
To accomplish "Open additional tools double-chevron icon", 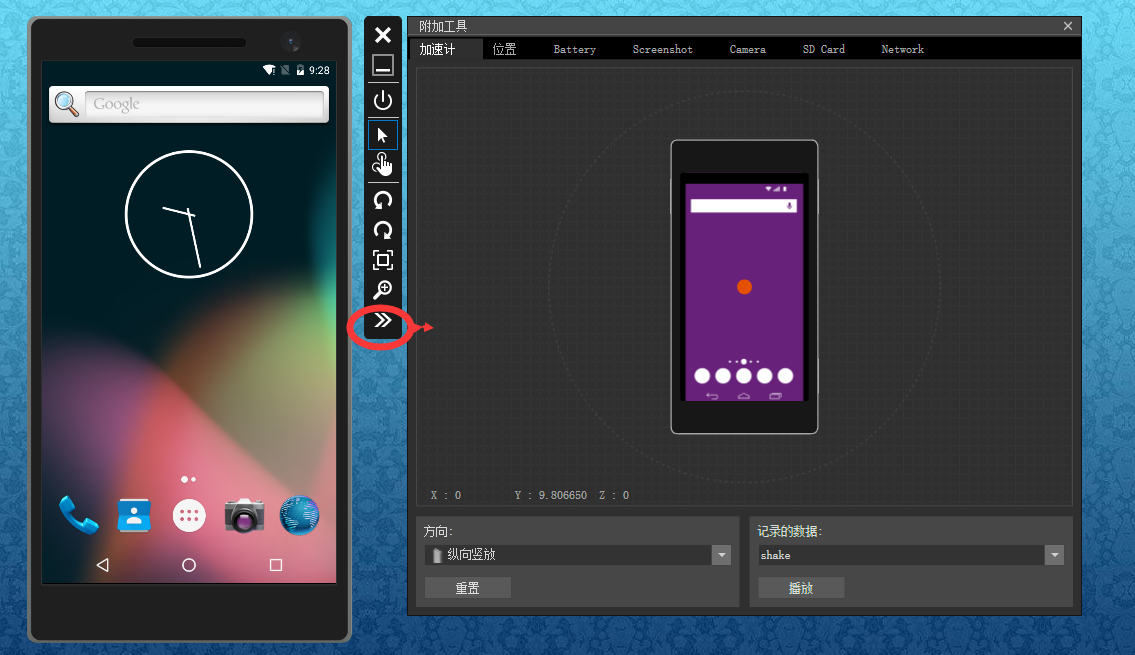I will pyautogui.click(x=383, y=320).
